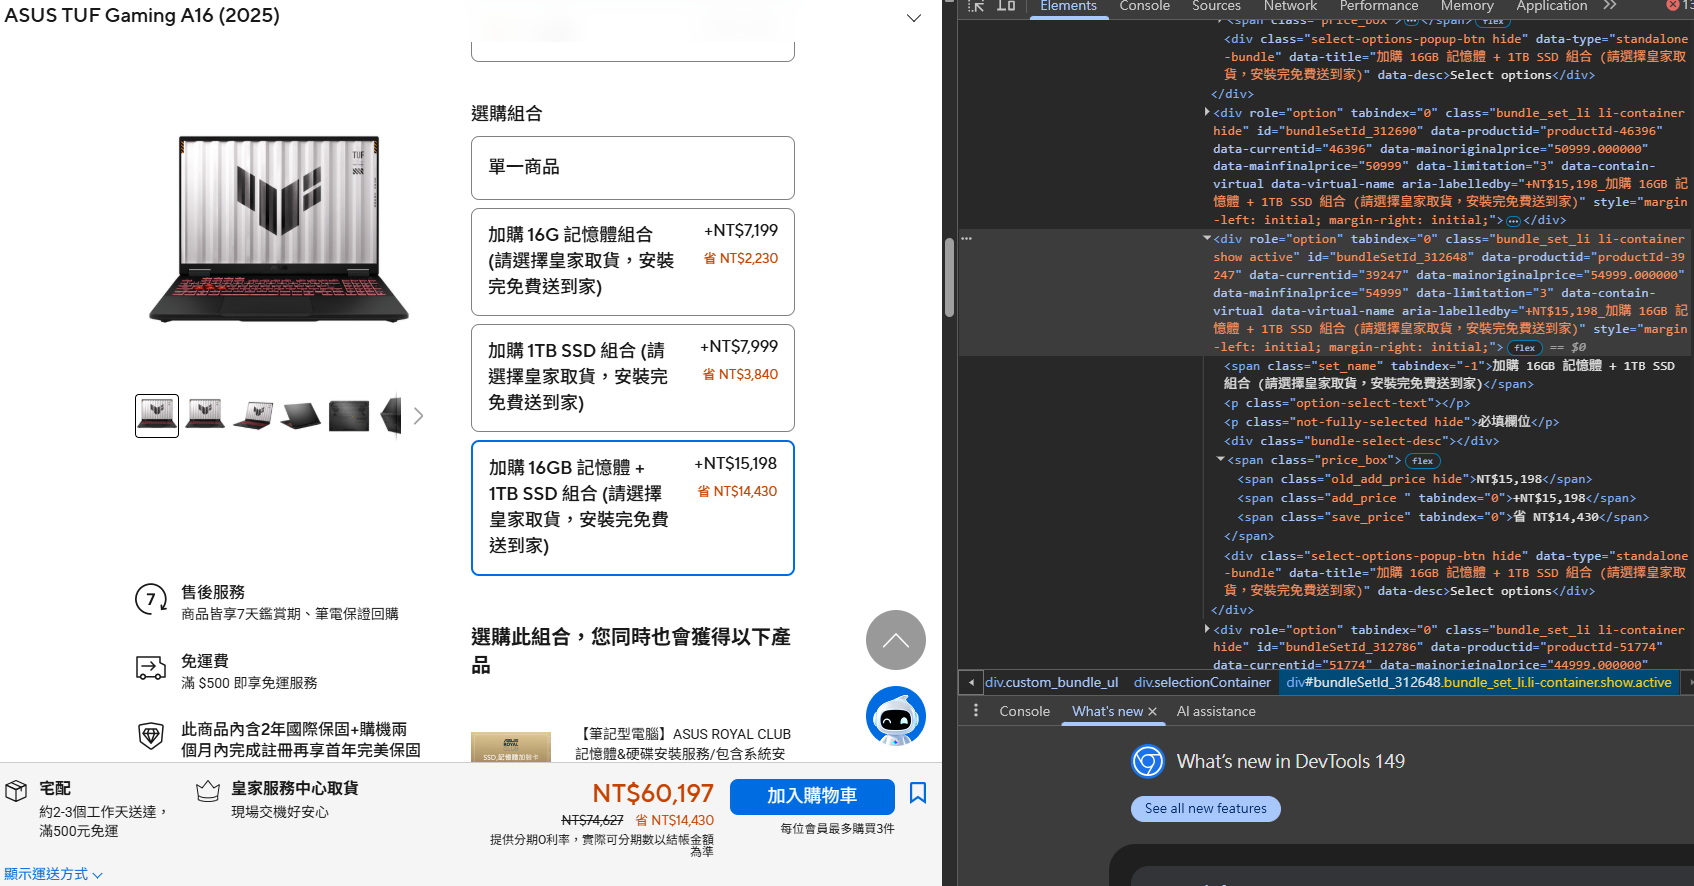Select the What's new drawer tab
1694x886 pixels.
(x=1107, y=712)
